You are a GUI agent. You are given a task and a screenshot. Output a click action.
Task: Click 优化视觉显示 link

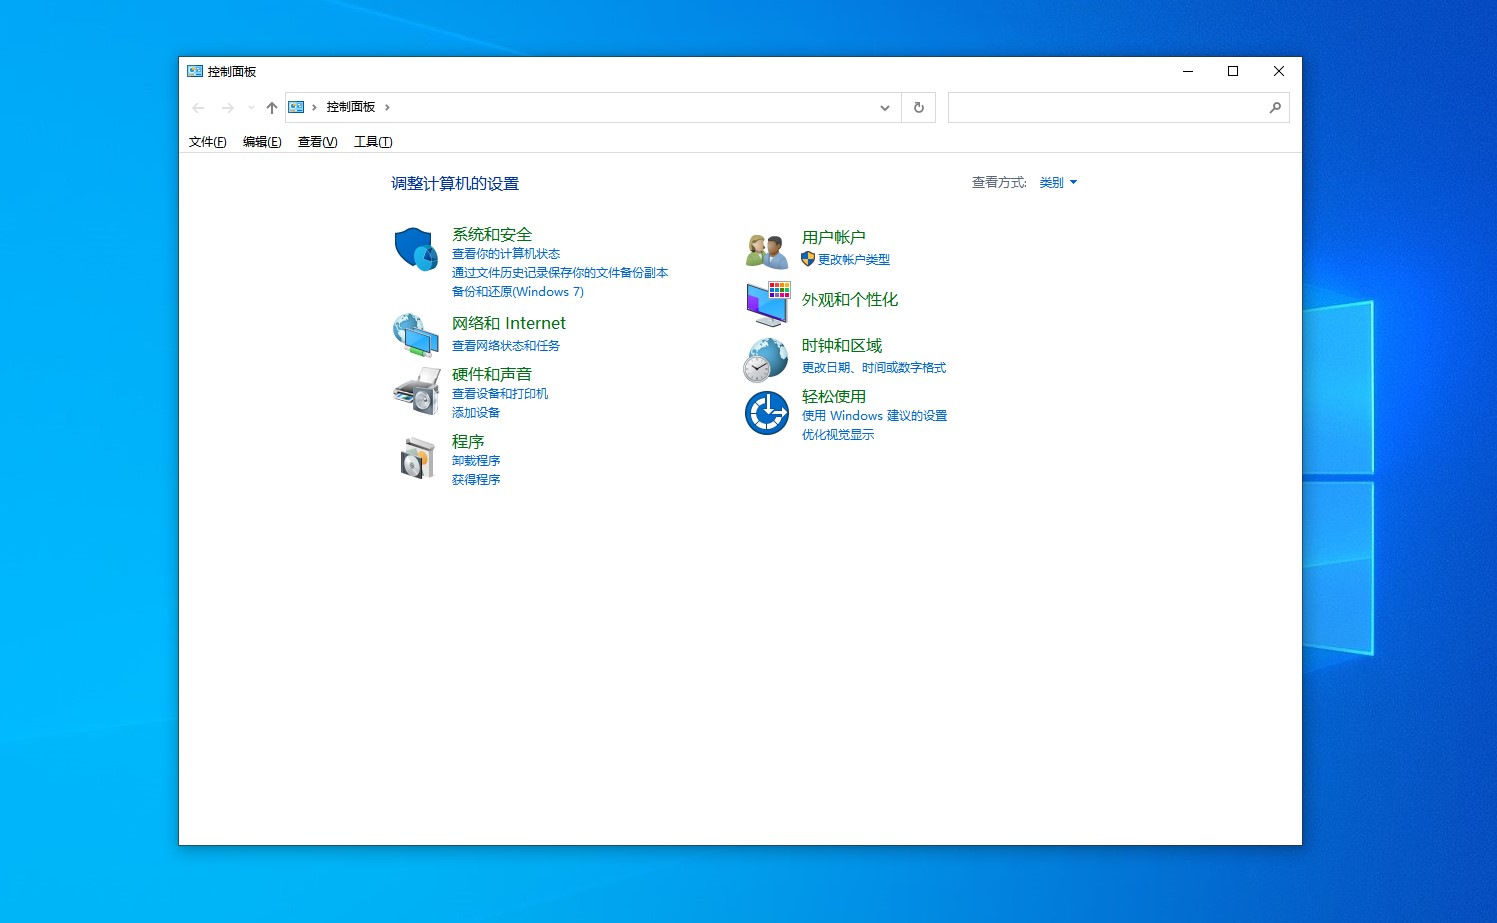pos(838,435)
